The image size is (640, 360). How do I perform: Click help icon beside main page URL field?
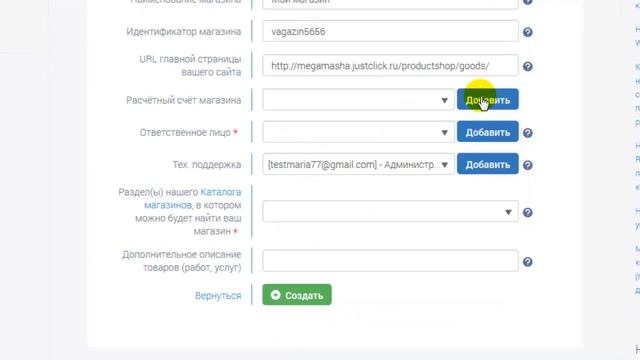click(x=527, y=66)
